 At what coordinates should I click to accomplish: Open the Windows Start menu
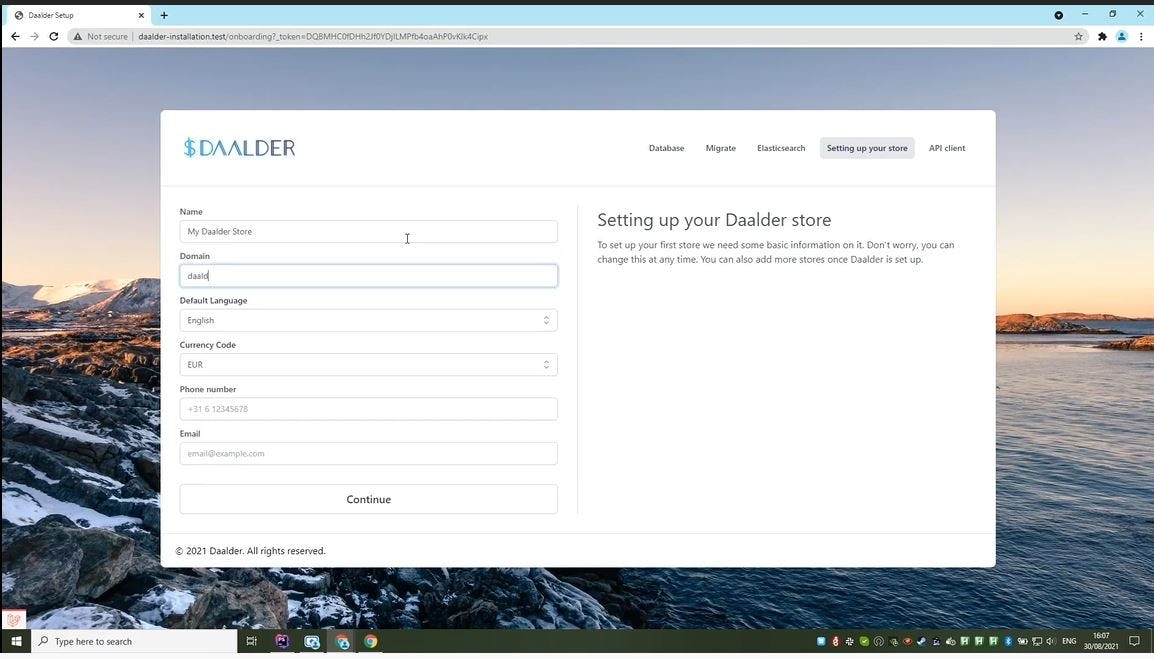15,641
